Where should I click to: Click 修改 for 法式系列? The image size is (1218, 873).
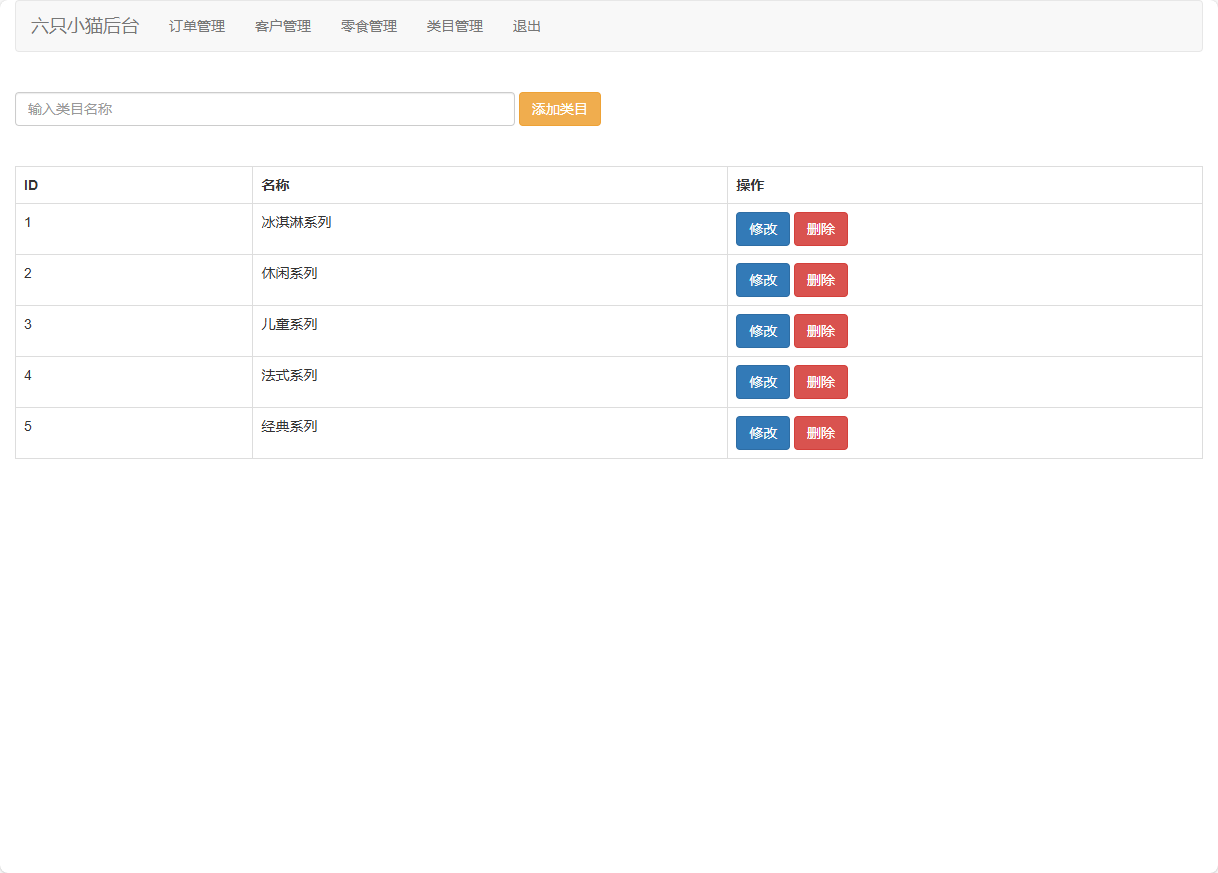coord(762,382)
